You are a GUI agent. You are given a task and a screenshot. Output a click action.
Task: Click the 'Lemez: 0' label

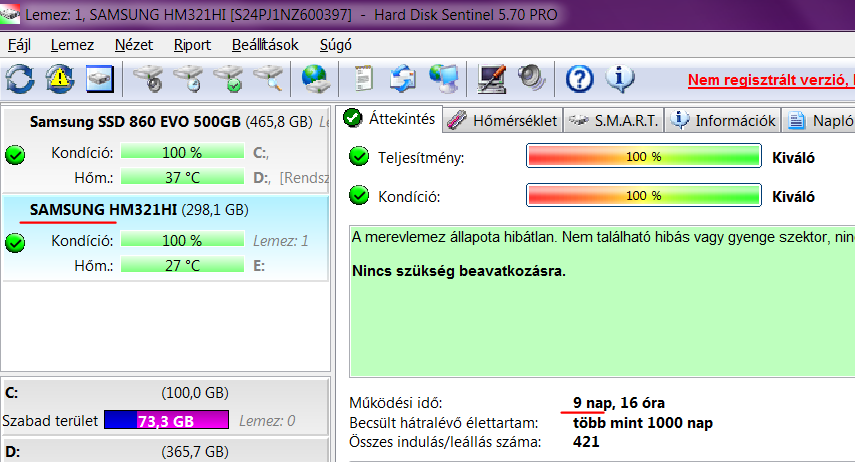(267, 421)
